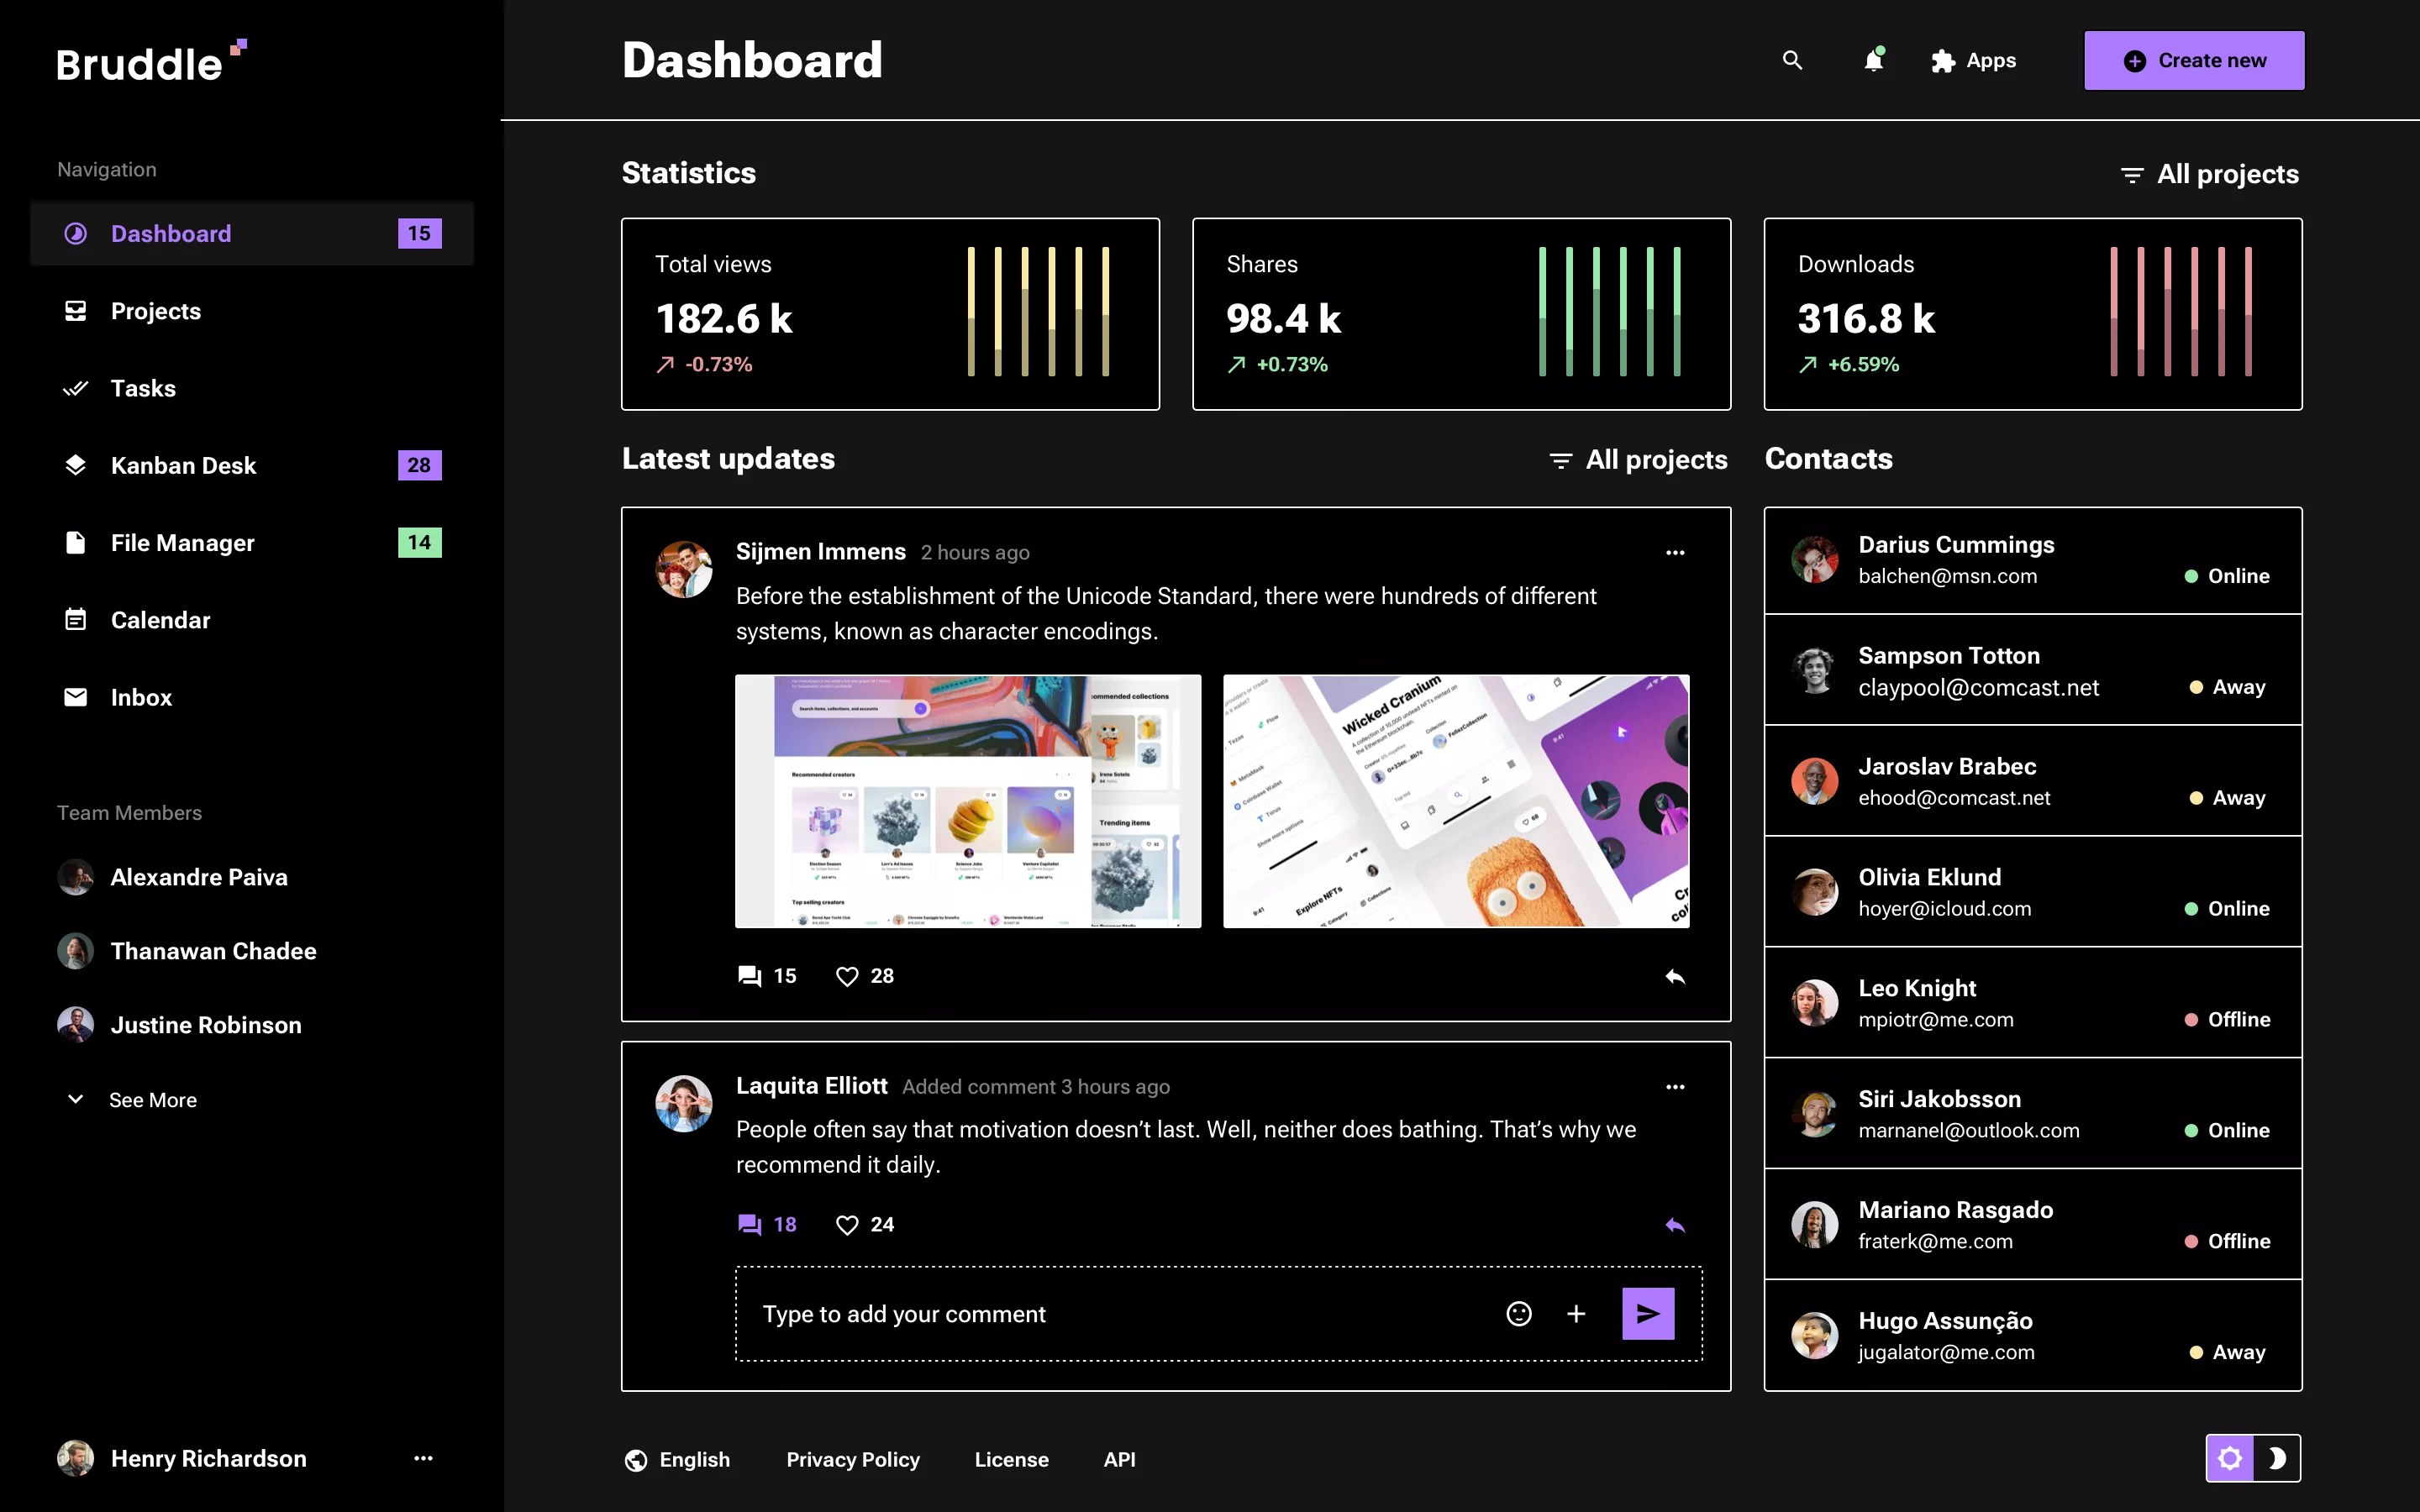Open the search icon in the top bar

(1791, 60)
